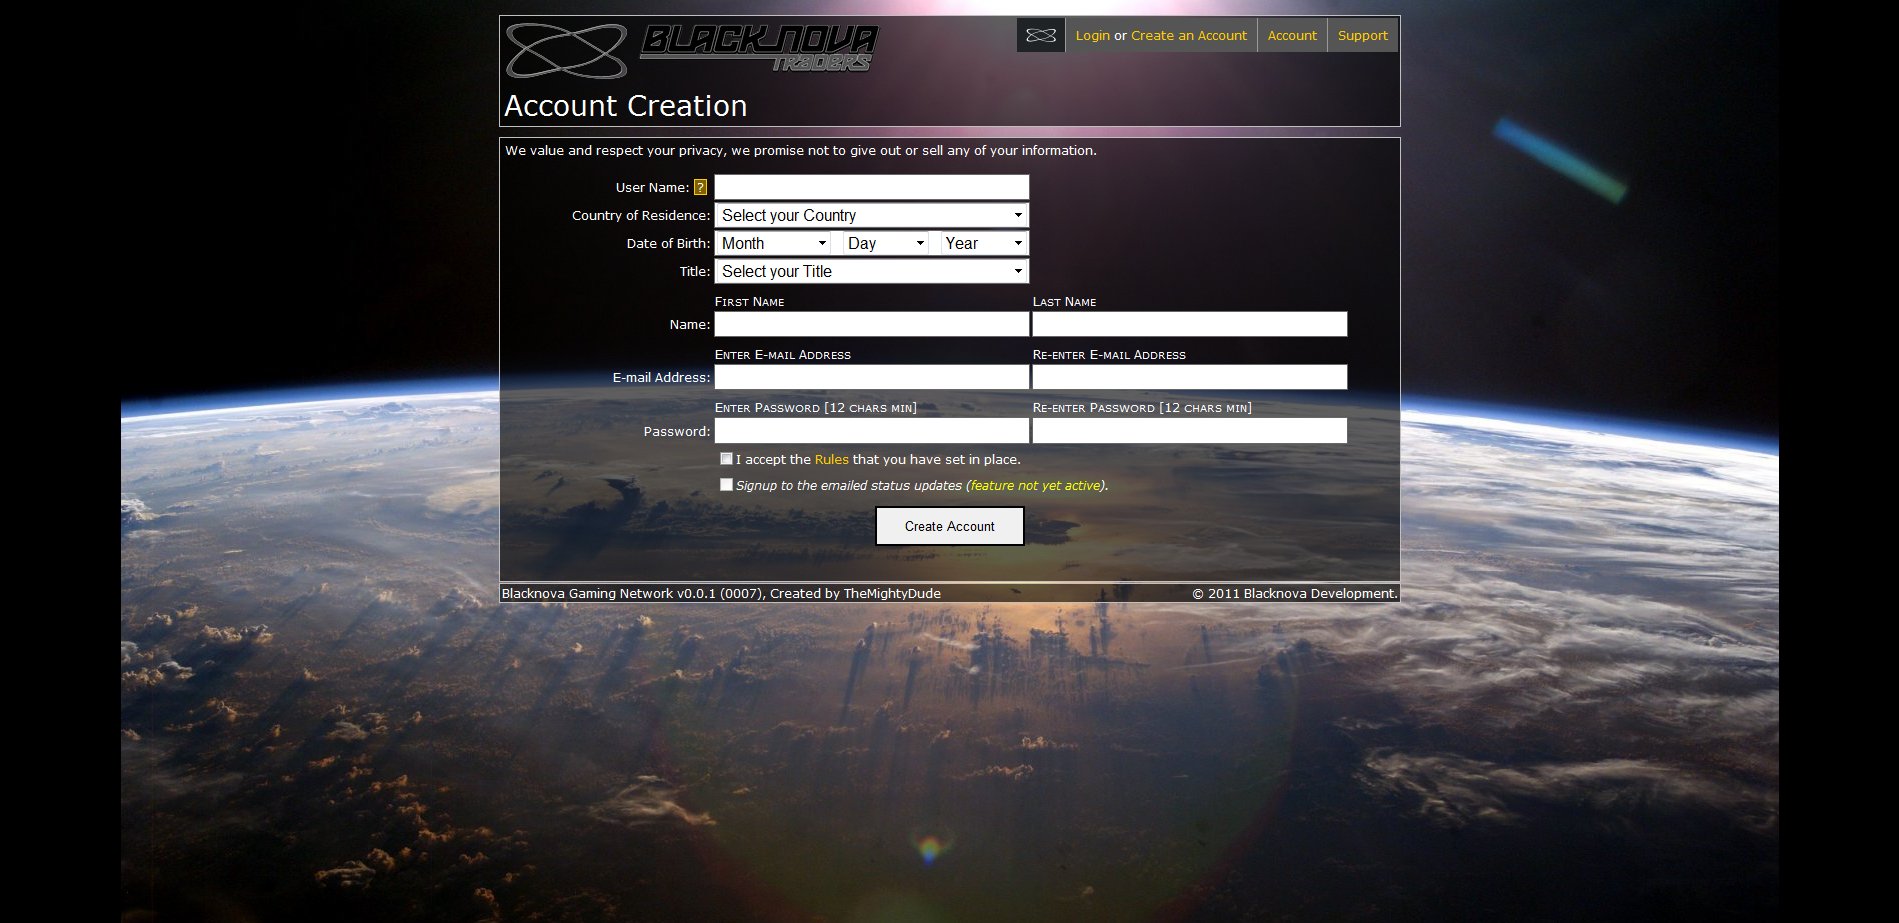Screen dimensions: 1899x923
Task: Focus the Last Name input field
Action: click(1190, 324)
